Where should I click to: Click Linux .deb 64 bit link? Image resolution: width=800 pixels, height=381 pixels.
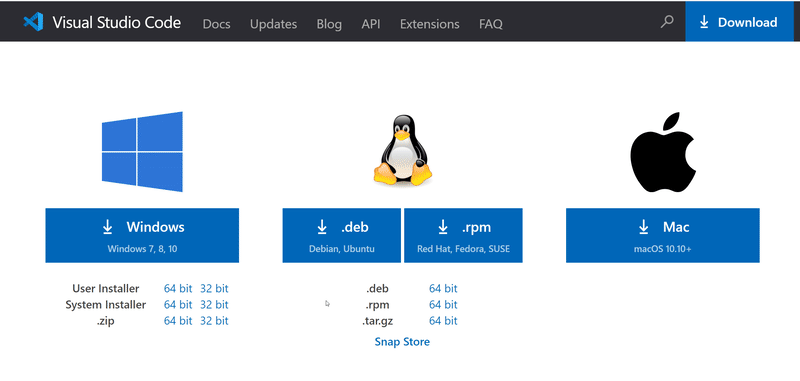(x=443, y=289)
